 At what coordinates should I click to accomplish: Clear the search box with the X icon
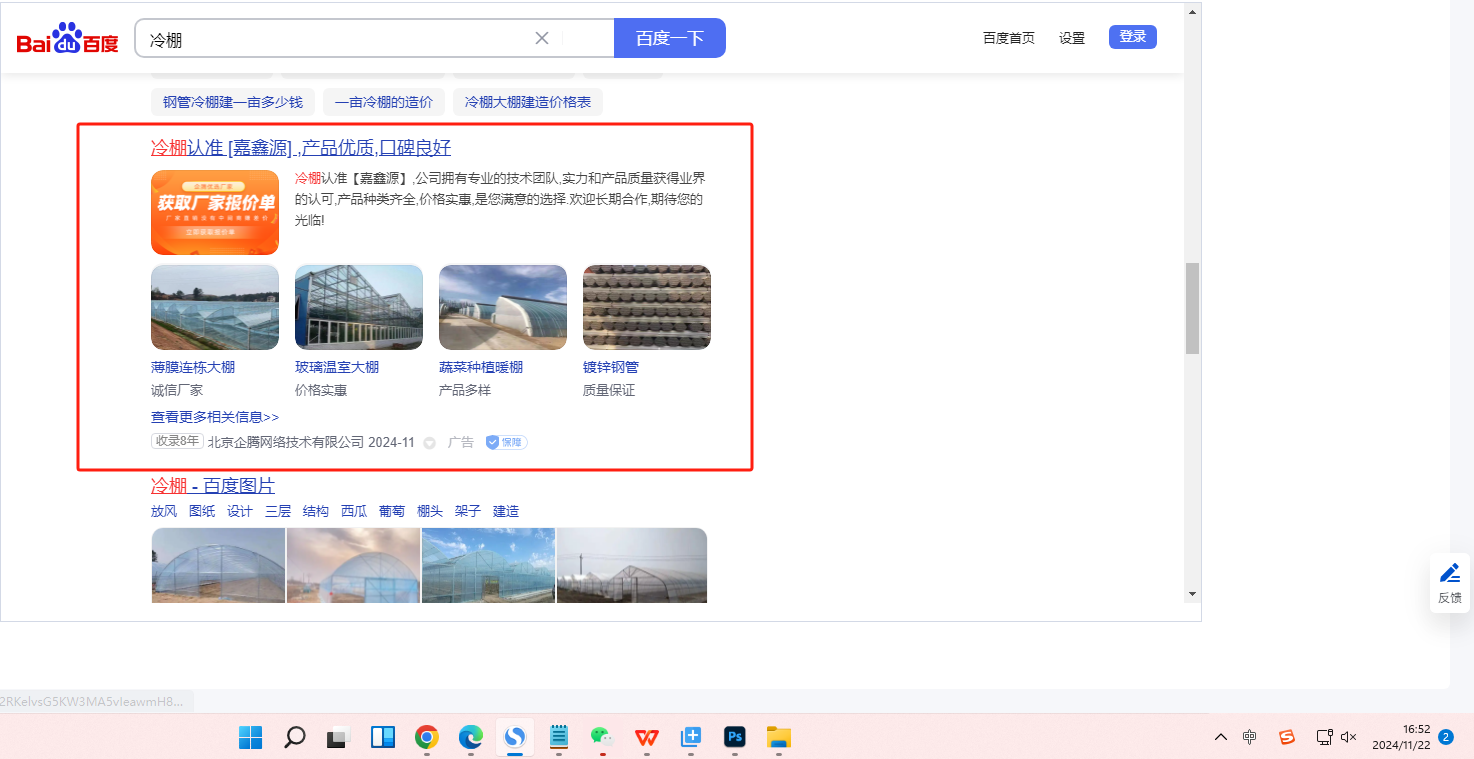pyautogui.click(x=542, y=38)
